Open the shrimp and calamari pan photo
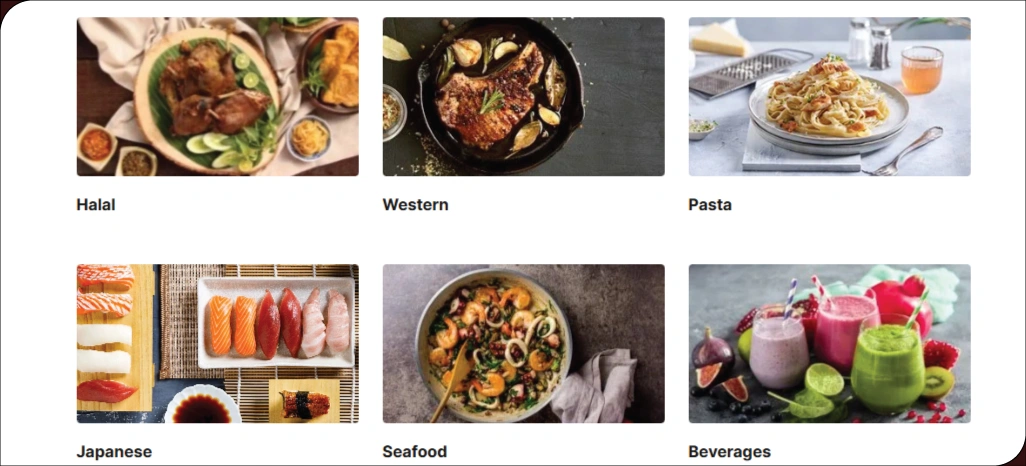Screen dimensions: 1026x466 pos(523,344)
